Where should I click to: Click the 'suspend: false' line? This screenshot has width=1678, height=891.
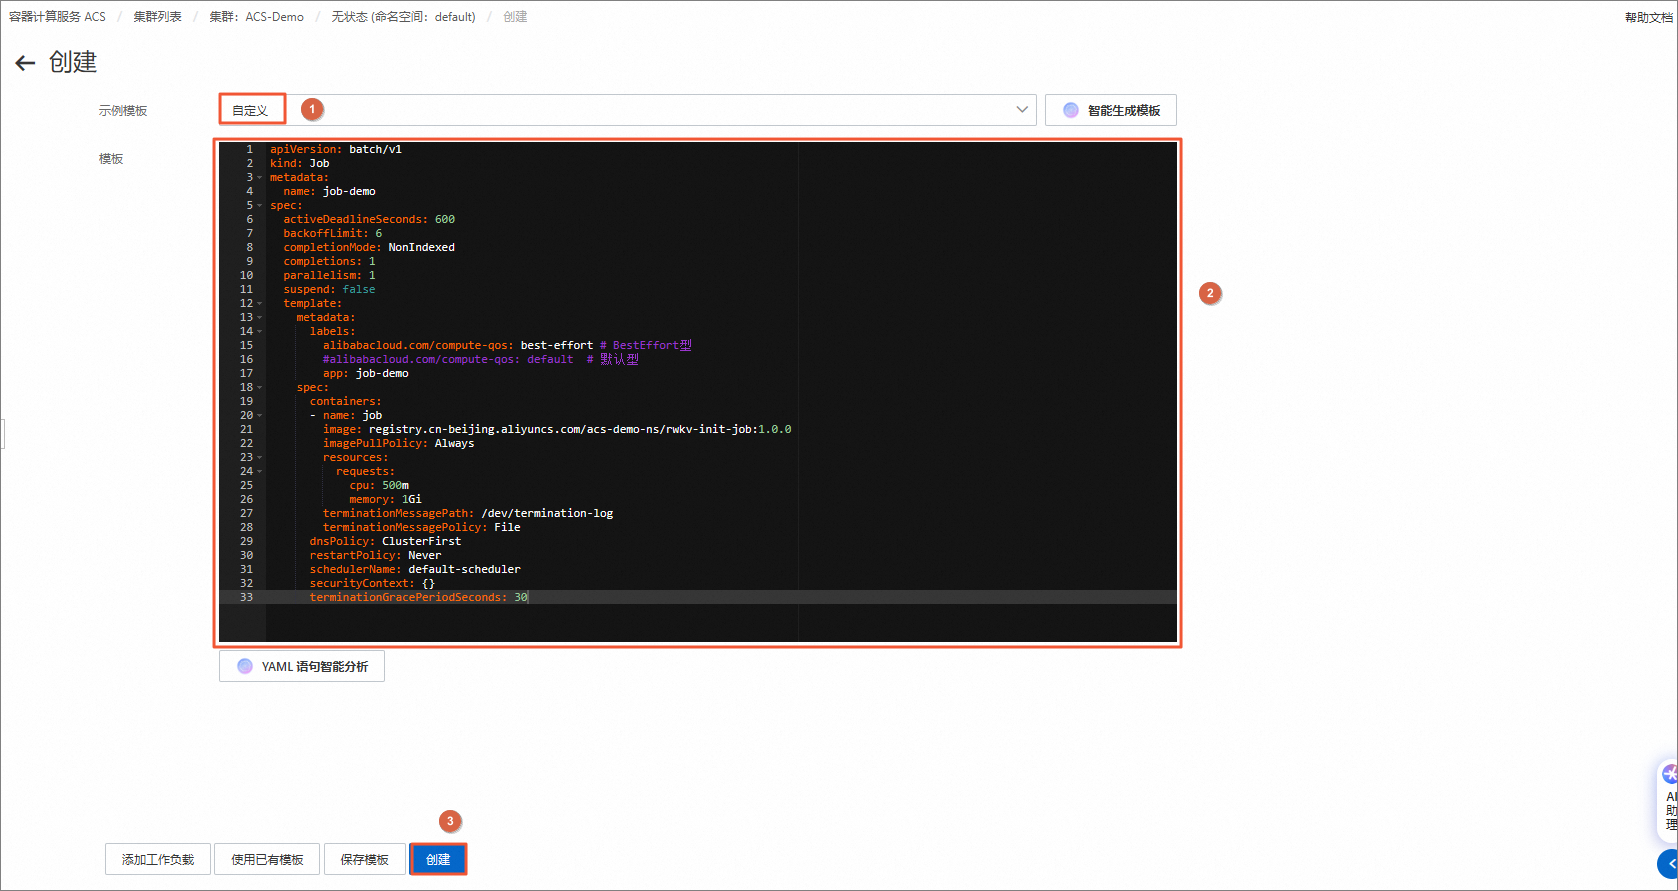tap(329, 290)
